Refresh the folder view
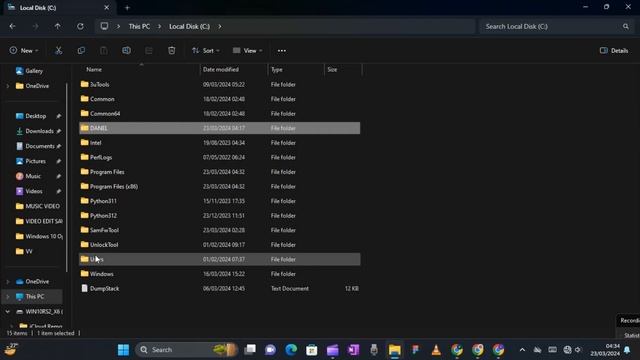The height and width of the screenshot is (360, 640). click(x=80, y=27)
